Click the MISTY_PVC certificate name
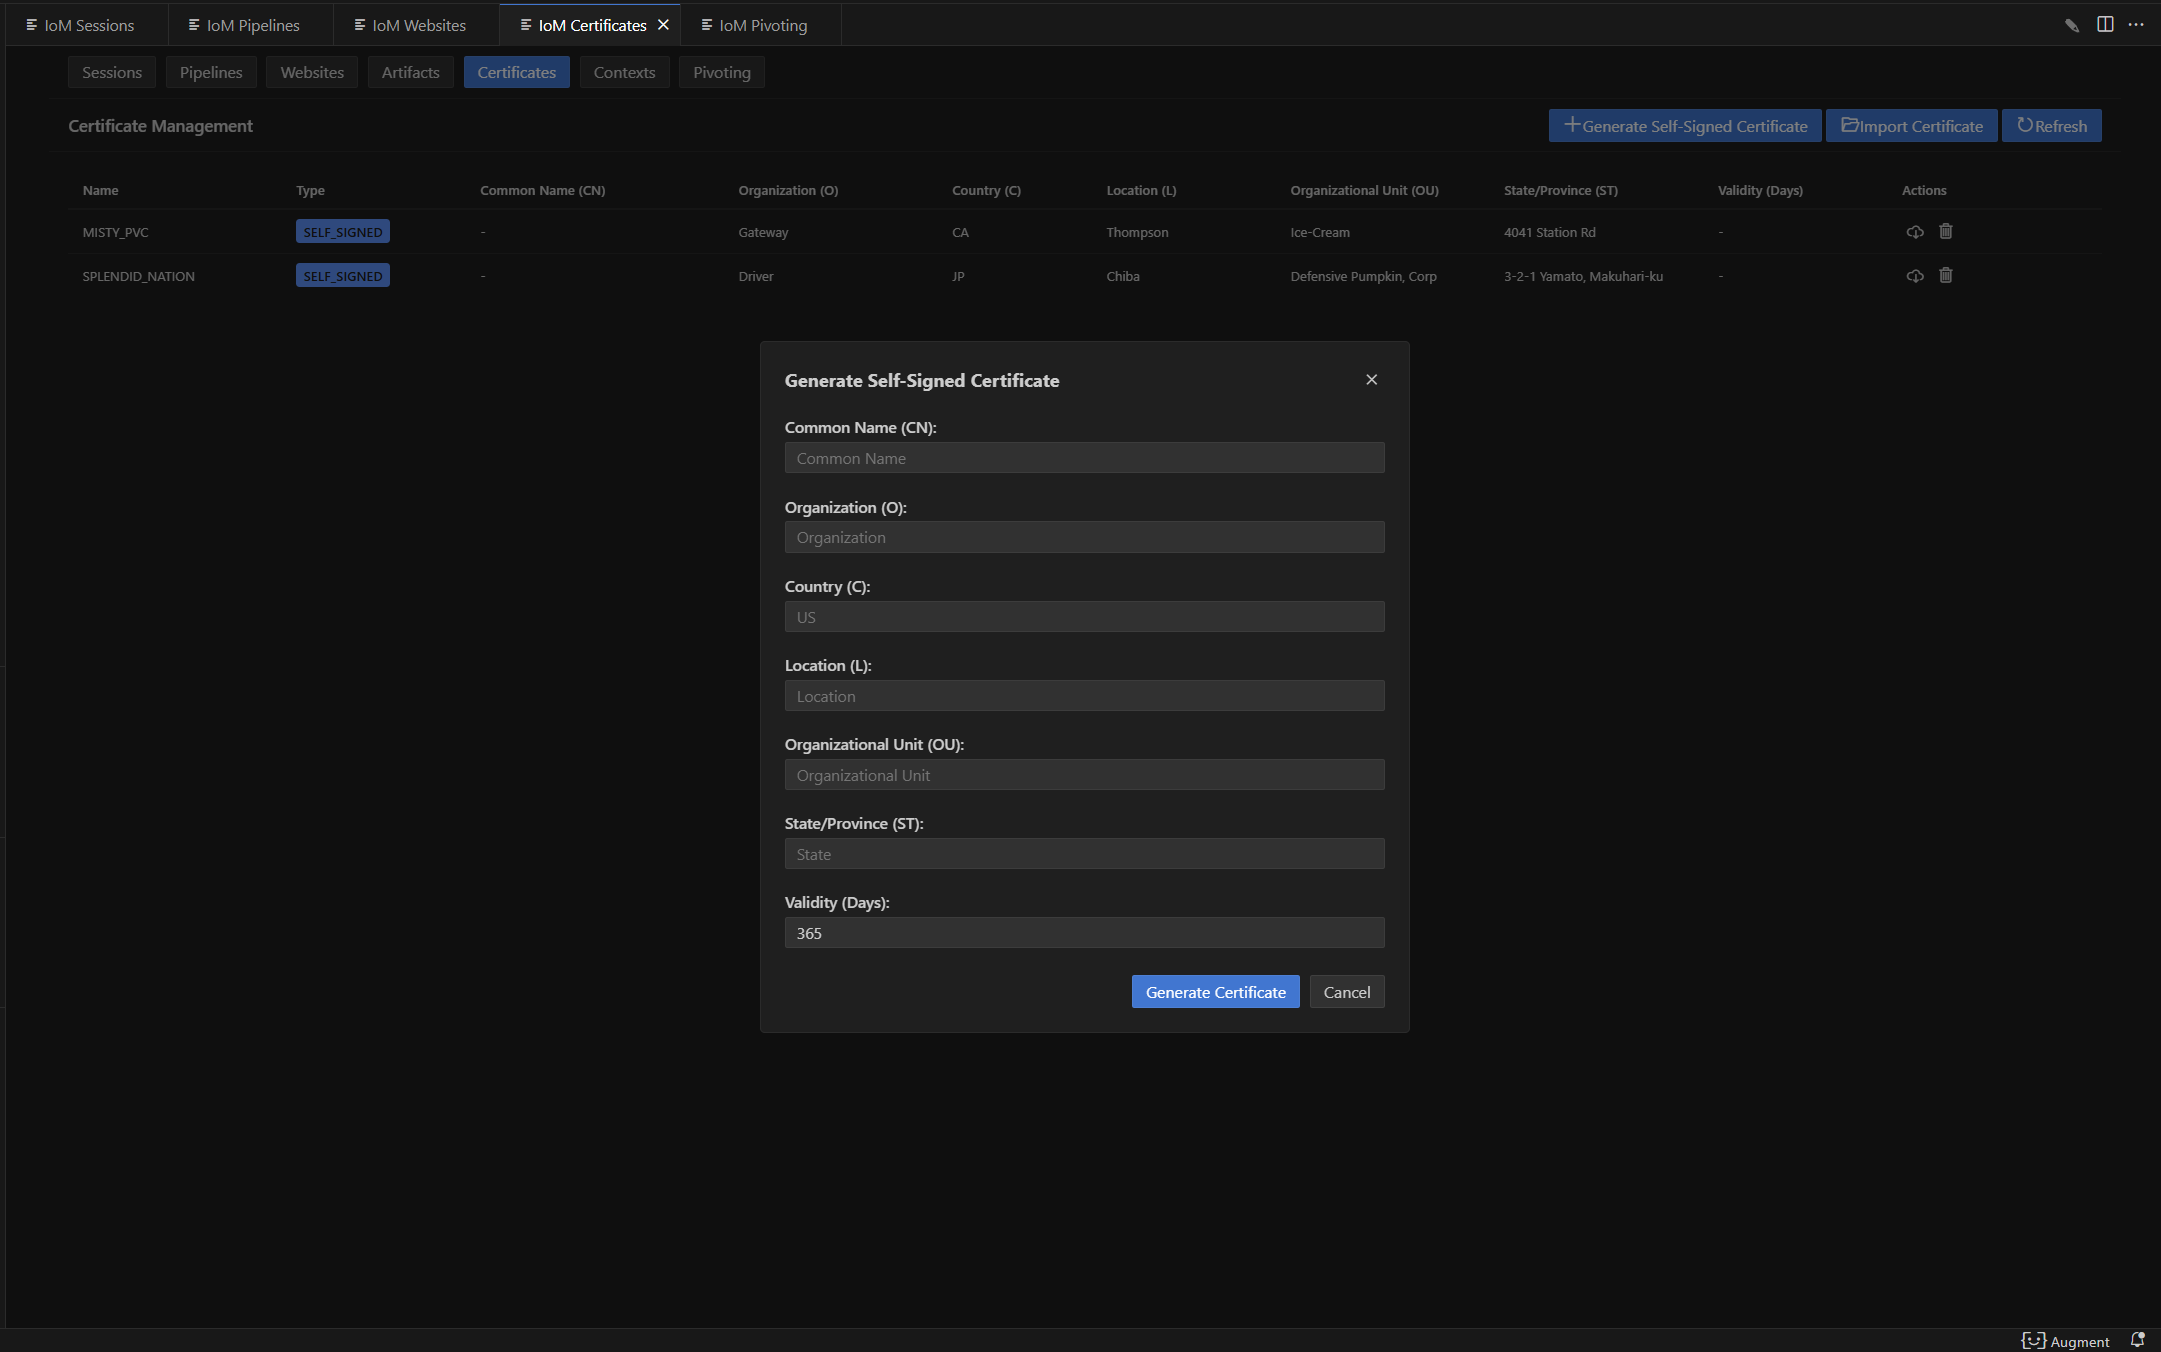2161x1352 pixels. tap(115, 232)
